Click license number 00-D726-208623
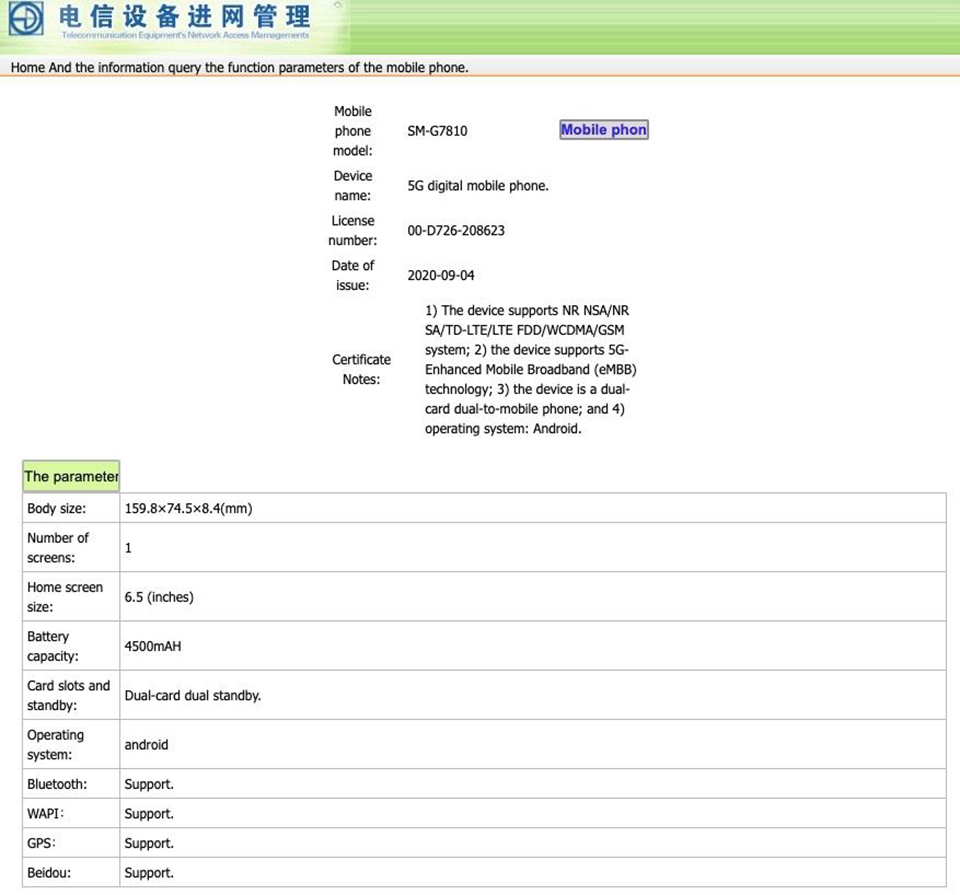The image size is (960, 895). tap(456, 231)
